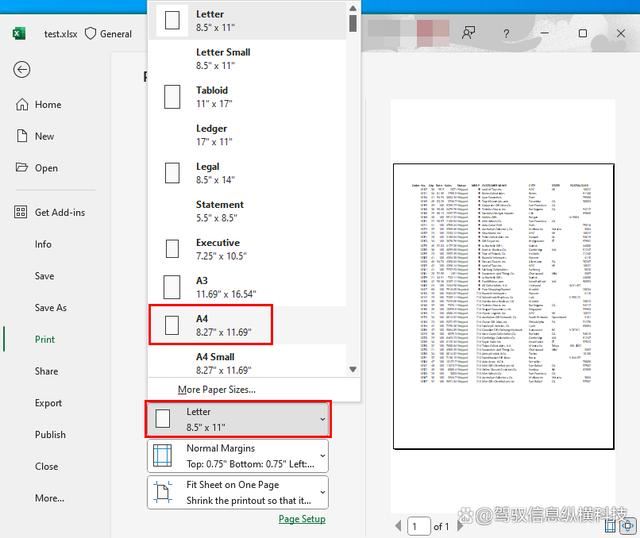Open the Export page
This screenshot has height=538, width=640.
point(48,403)
